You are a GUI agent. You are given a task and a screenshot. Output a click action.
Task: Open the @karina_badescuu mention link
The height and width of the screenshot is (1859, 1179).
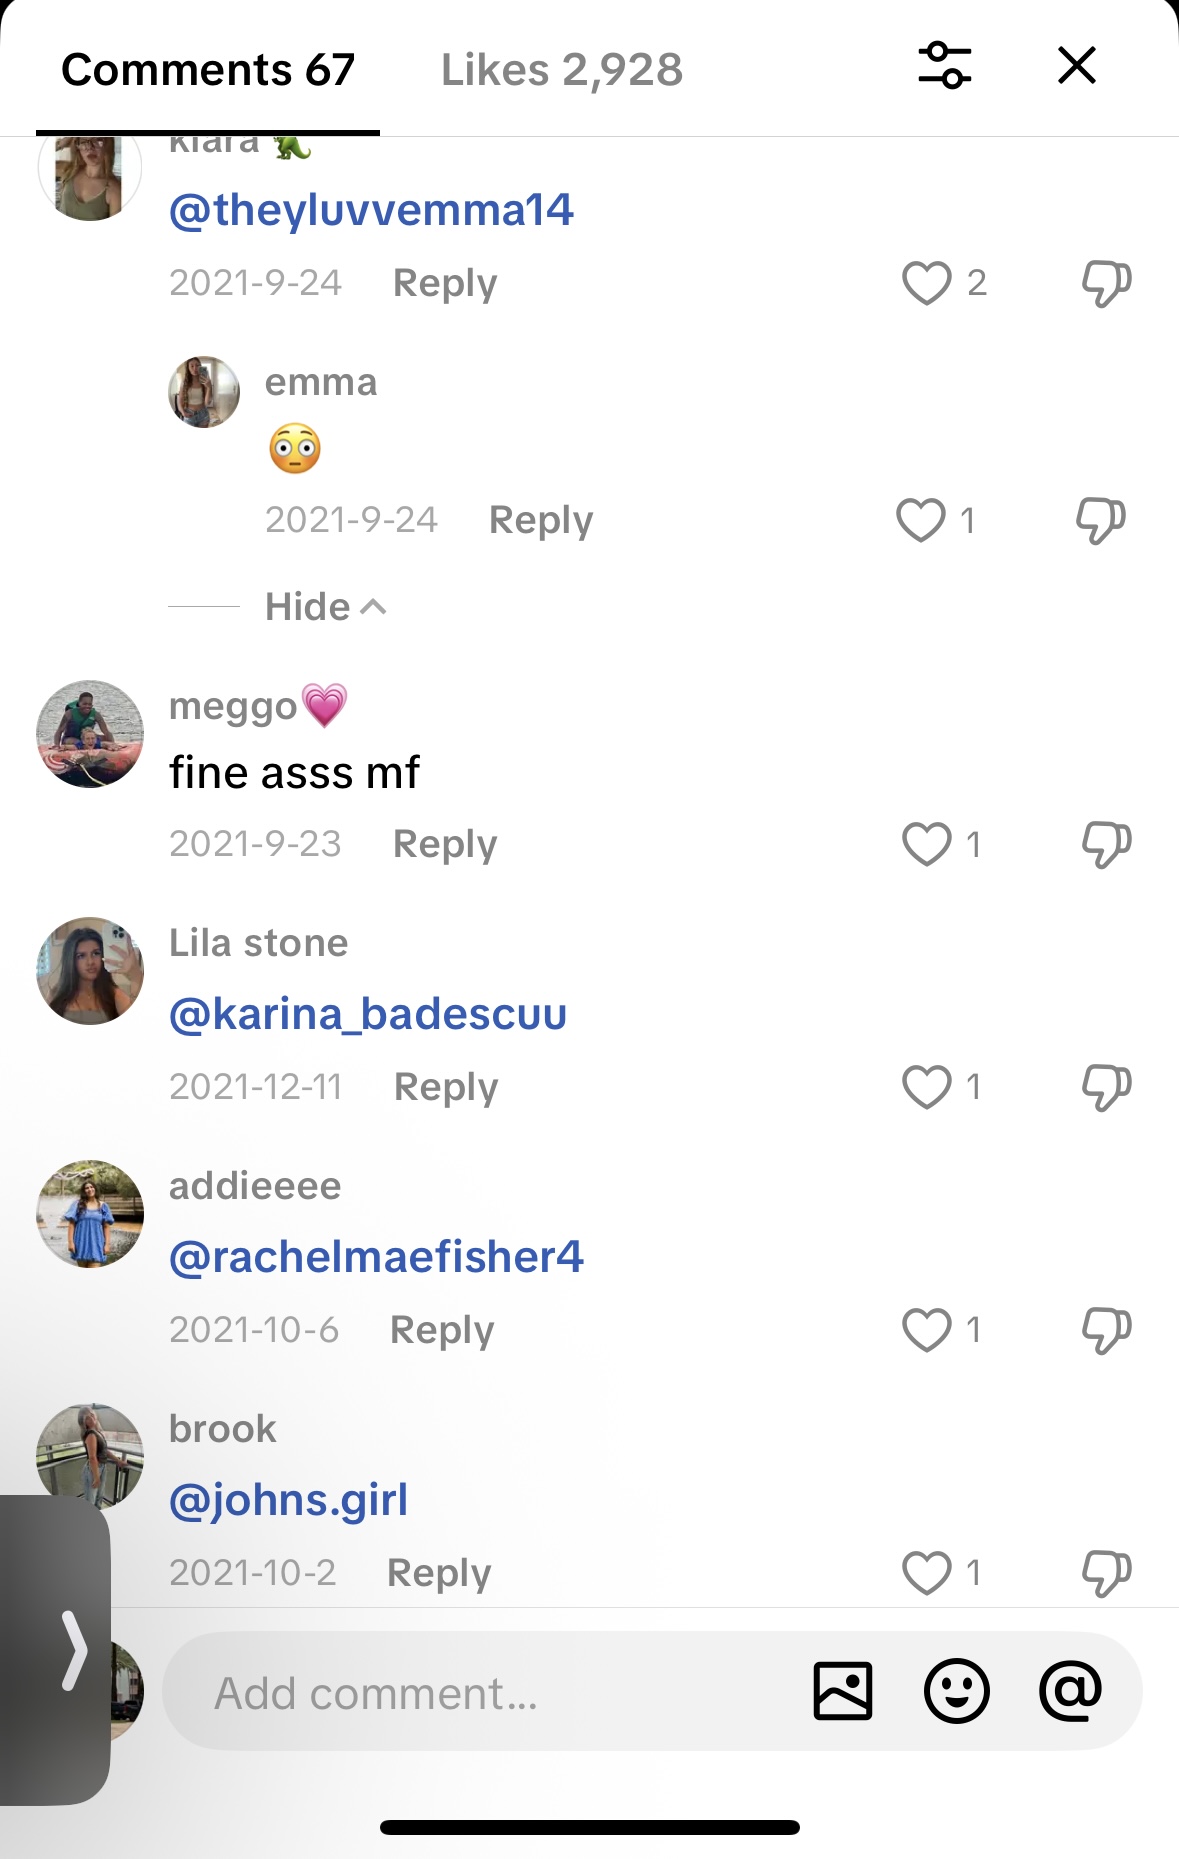tap(368, 1014)
